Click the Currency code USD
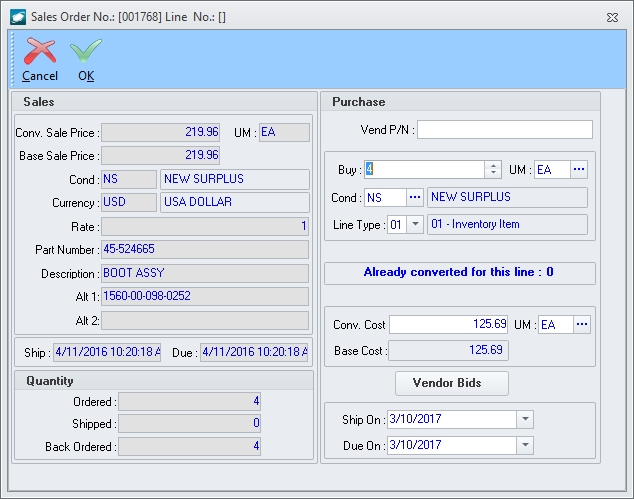This screenshot has height=499, width=634. [x=129, y=202]
